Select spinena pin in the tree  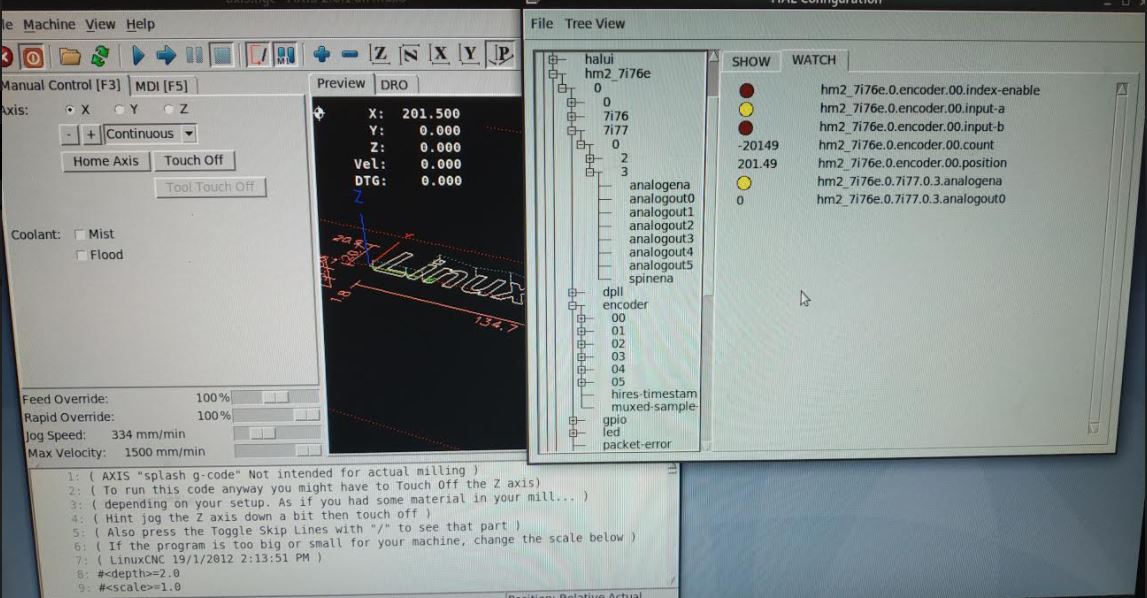coord(650,279)
